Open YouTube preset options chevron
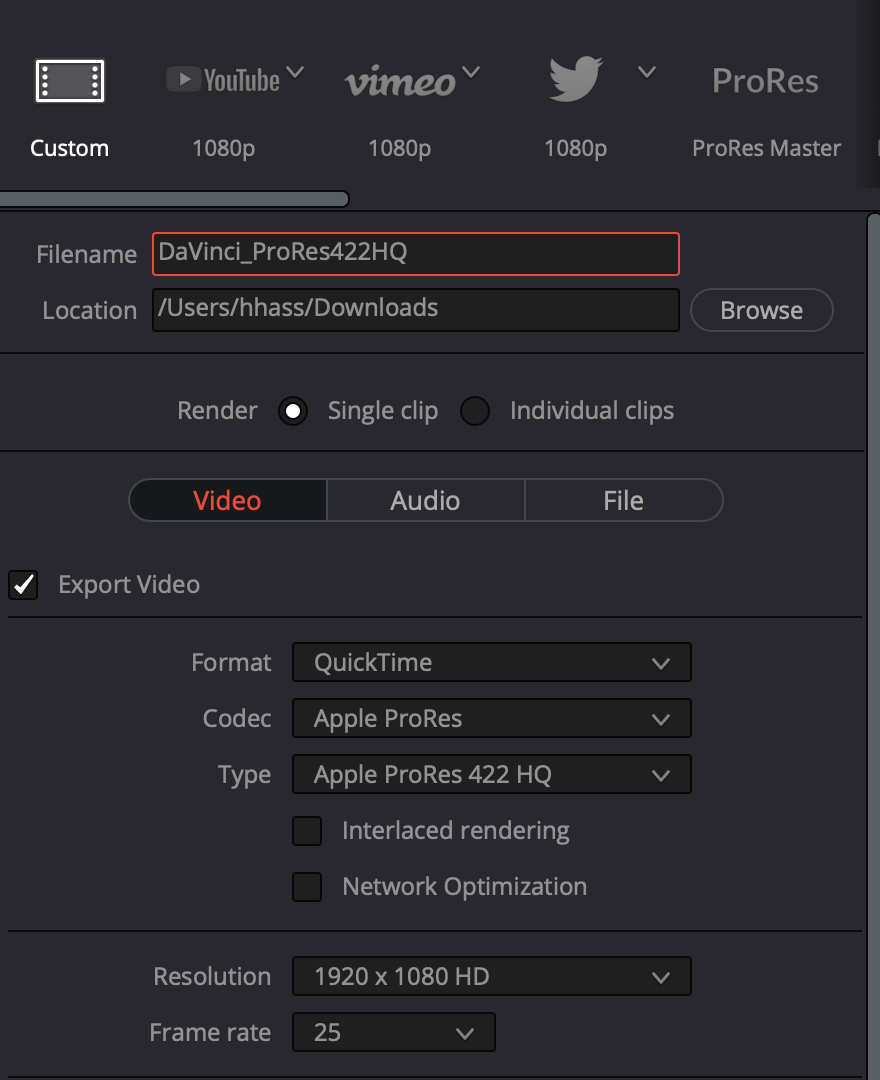Viewport: 880px width, 1080px height. click(295, 73)
